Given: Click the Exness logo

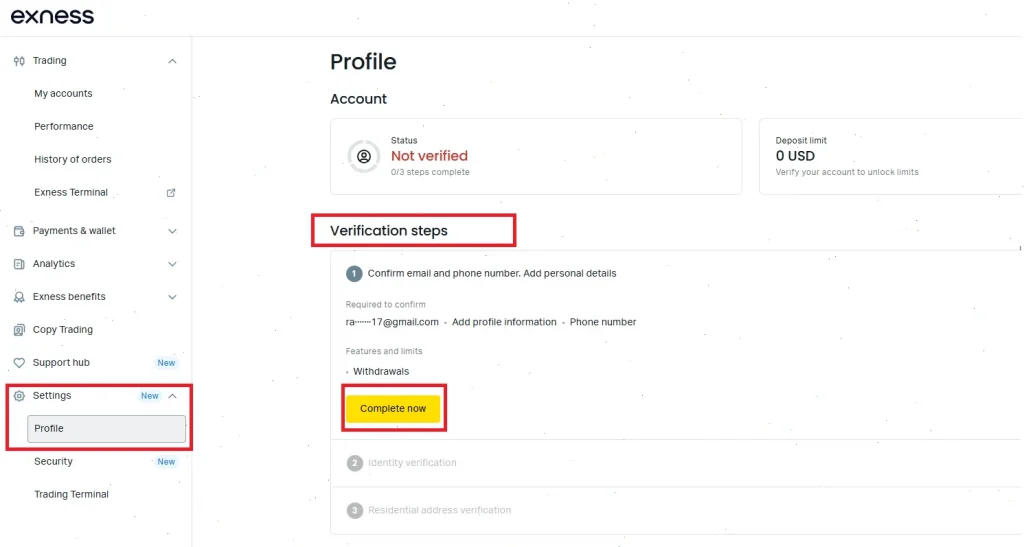Looking at the screenshot, I should [52, 16].
